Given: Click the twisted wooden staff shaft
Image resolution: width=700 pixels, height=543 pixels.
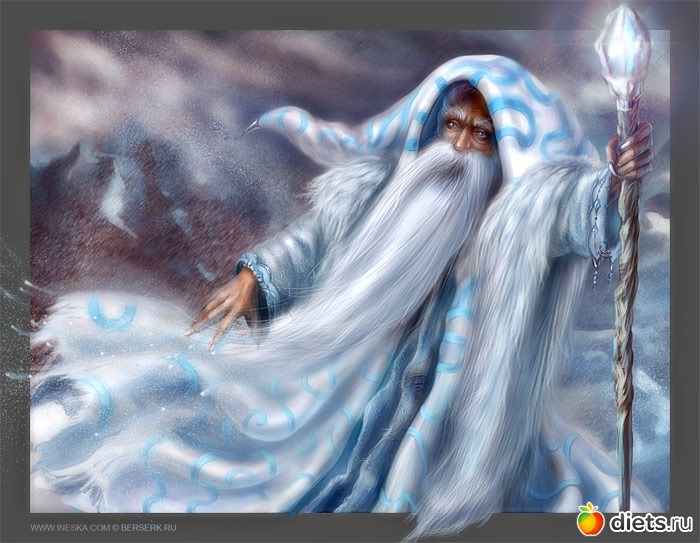Looking at the screenshot, I should tap(627, 320).
